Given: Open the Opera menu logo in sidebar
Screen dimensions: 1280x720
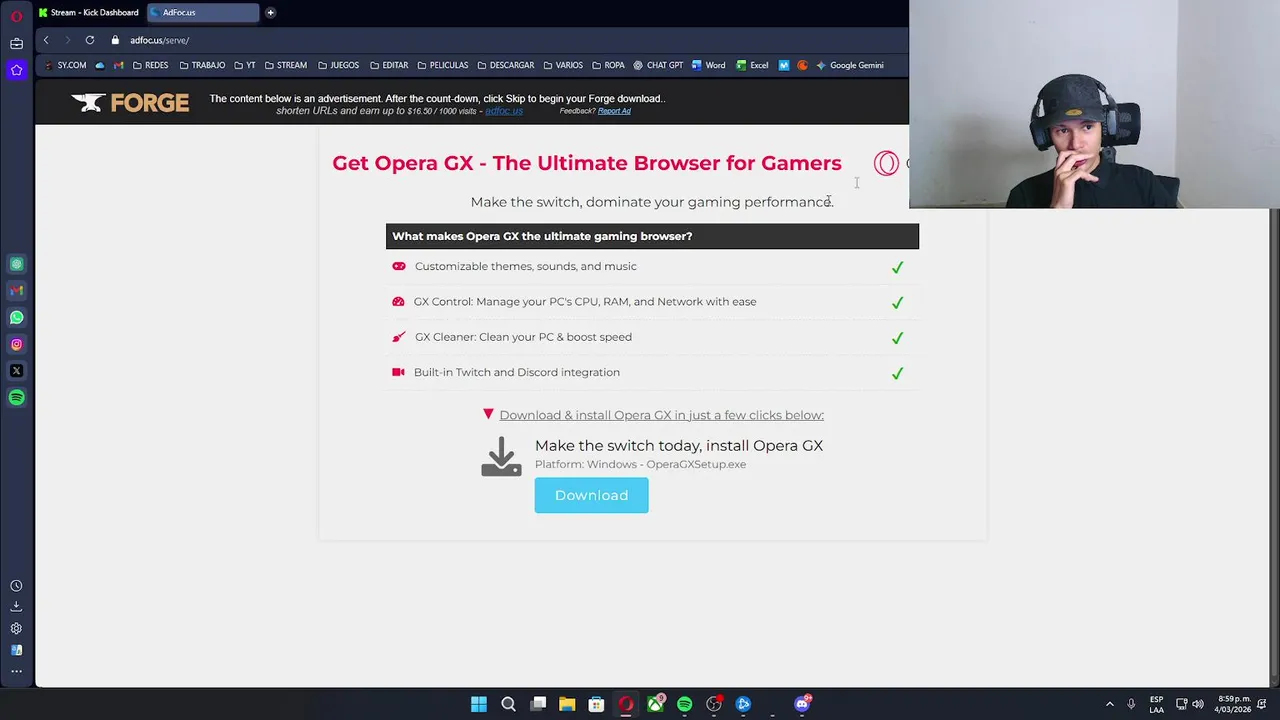Looking at the screenshot, I should click(16, 16).
